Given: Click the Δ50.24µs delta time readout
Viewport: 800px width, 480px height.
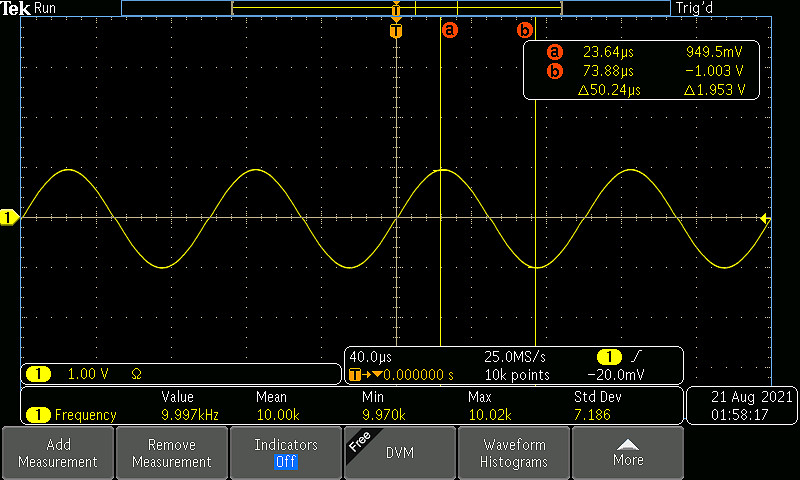Looking at the screenshot, I should coord(609,90).
